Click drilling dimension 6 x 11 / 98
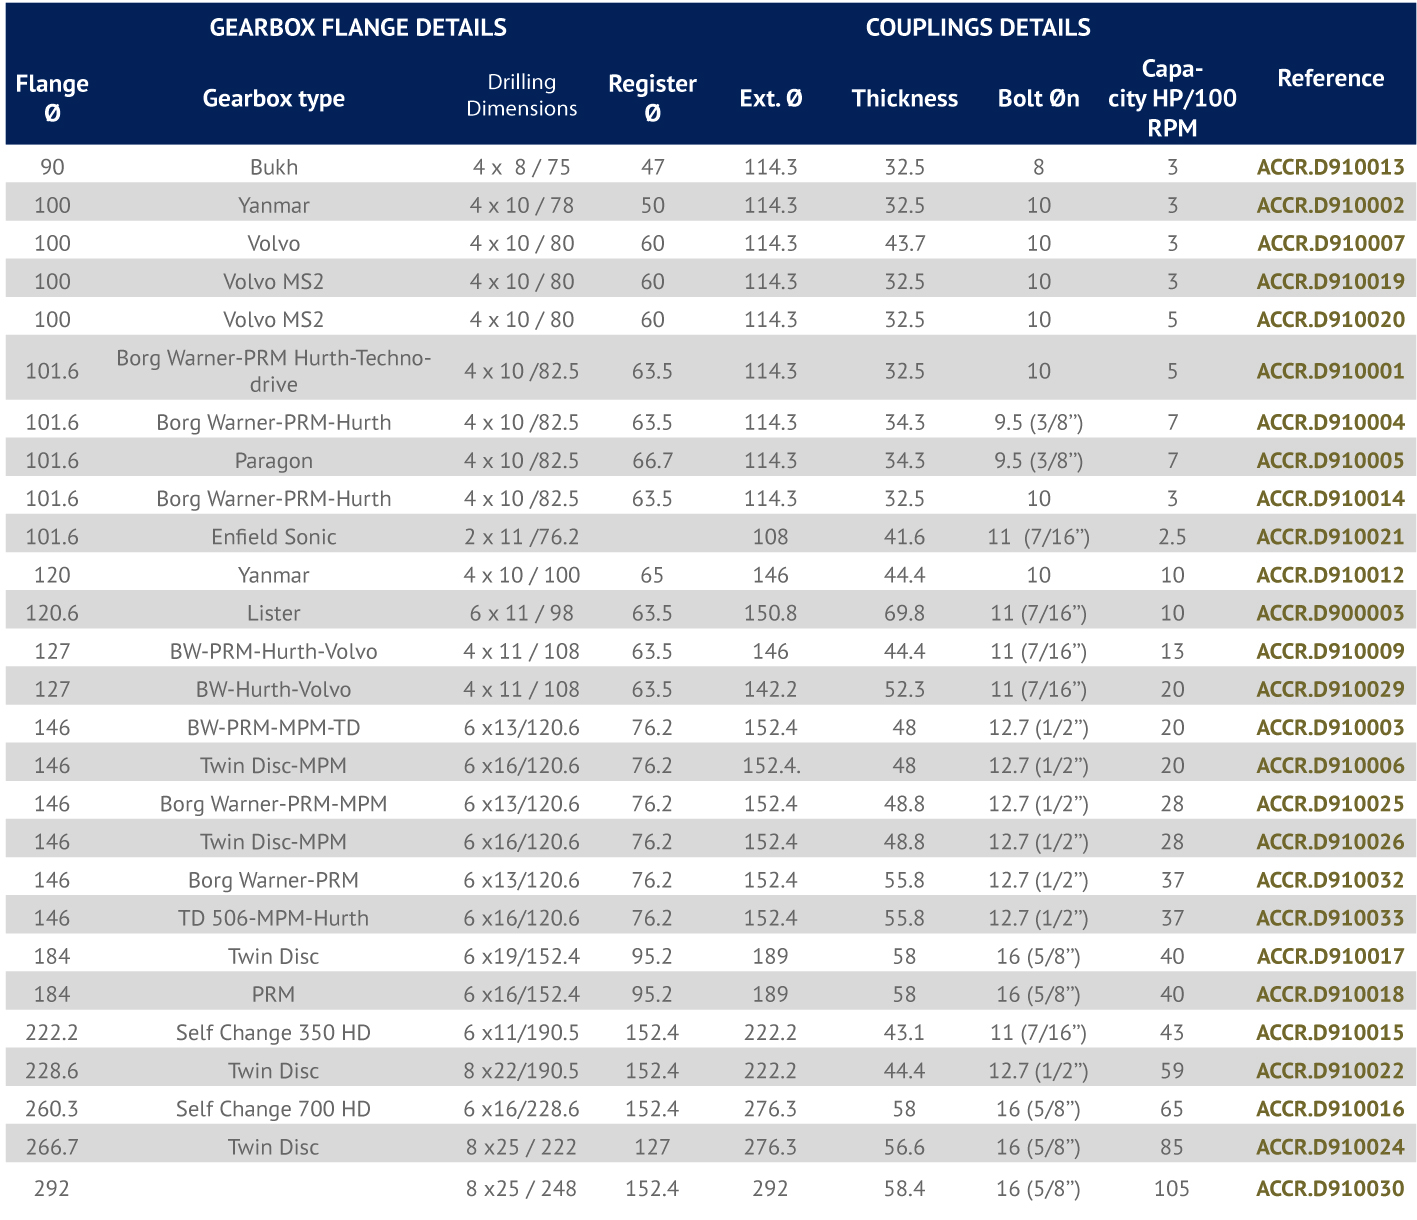 click(522, 613)
